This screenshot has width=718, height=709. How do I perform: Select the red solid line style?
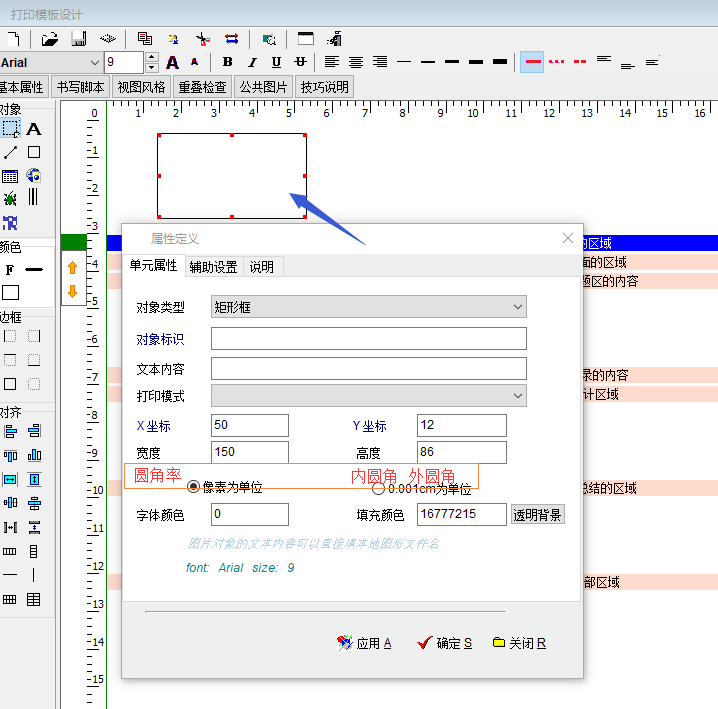point(532,62)
